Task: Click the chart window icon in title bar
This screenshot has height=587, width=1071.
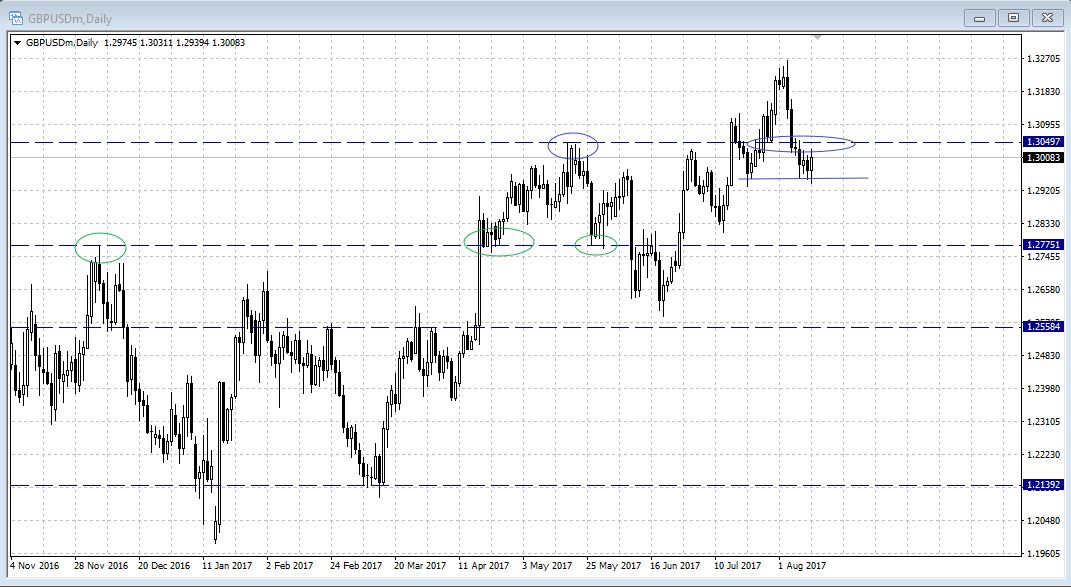Action: (15, 17)
